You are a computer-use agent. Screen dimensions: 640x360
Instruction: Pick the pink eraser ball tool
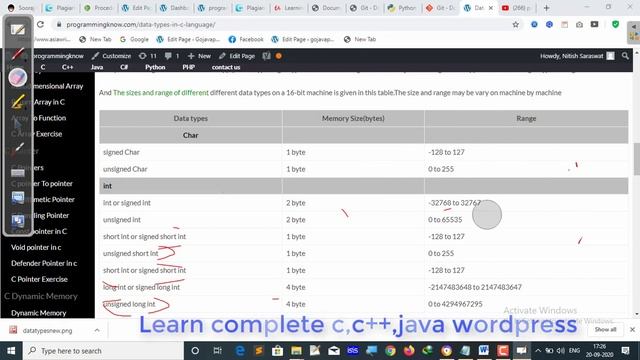pyautogui.click(x=18, y=77)
